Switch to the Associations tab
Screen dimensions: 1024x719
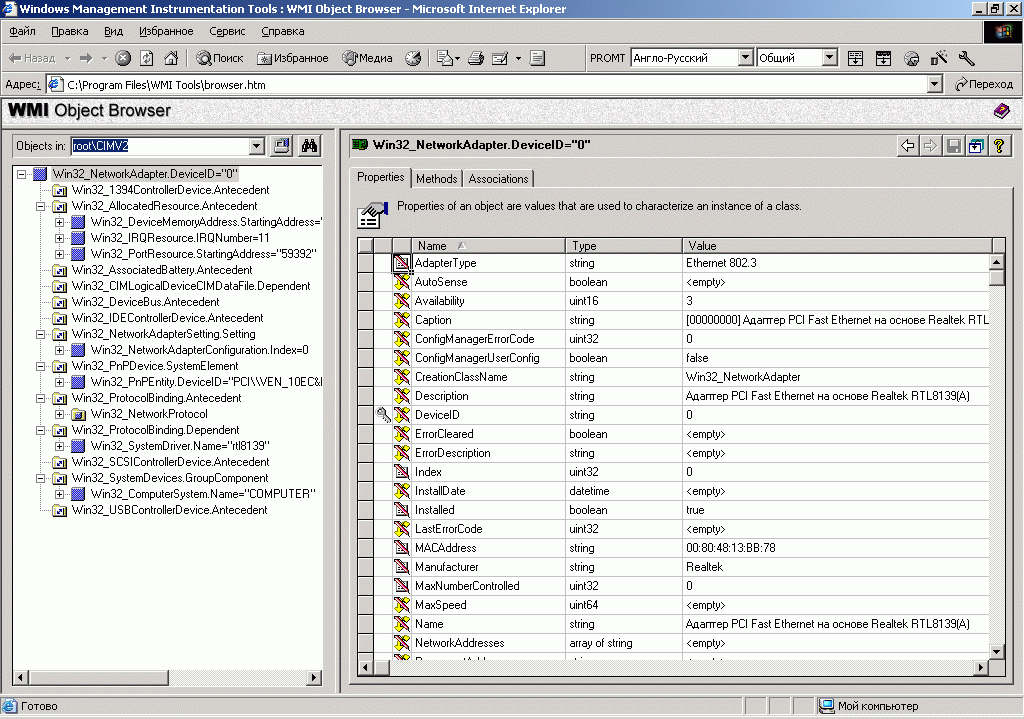point(498,179)
